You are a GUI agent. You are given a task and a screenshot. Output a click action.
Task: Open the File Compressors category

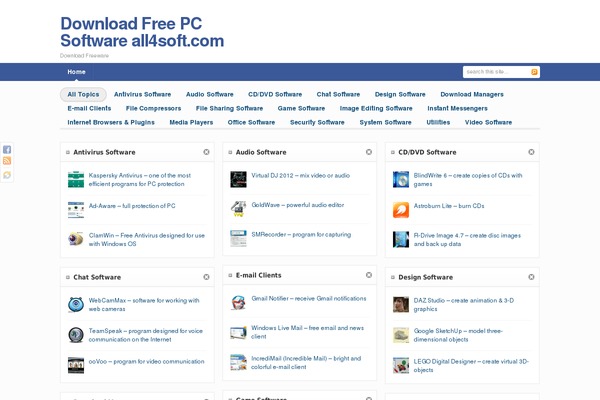coord(153,108)
